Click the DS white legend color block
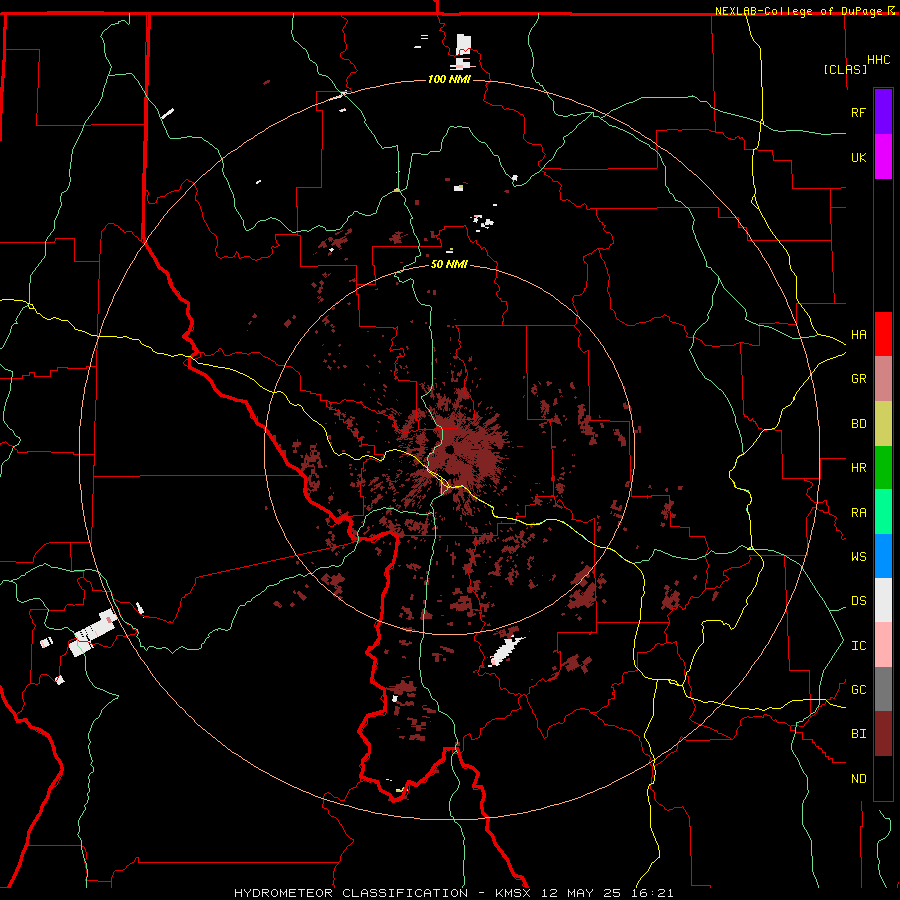The image size is (900, 900). tap(883, 600)
